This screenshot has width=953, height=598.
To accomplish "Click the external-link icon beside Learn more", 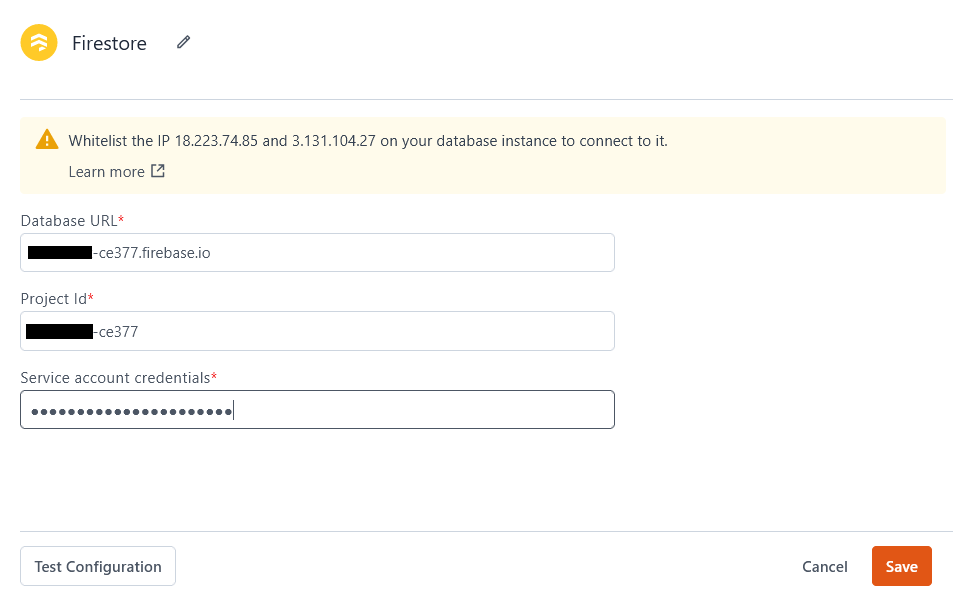I will pyautogui.click(x=158, y=171).
